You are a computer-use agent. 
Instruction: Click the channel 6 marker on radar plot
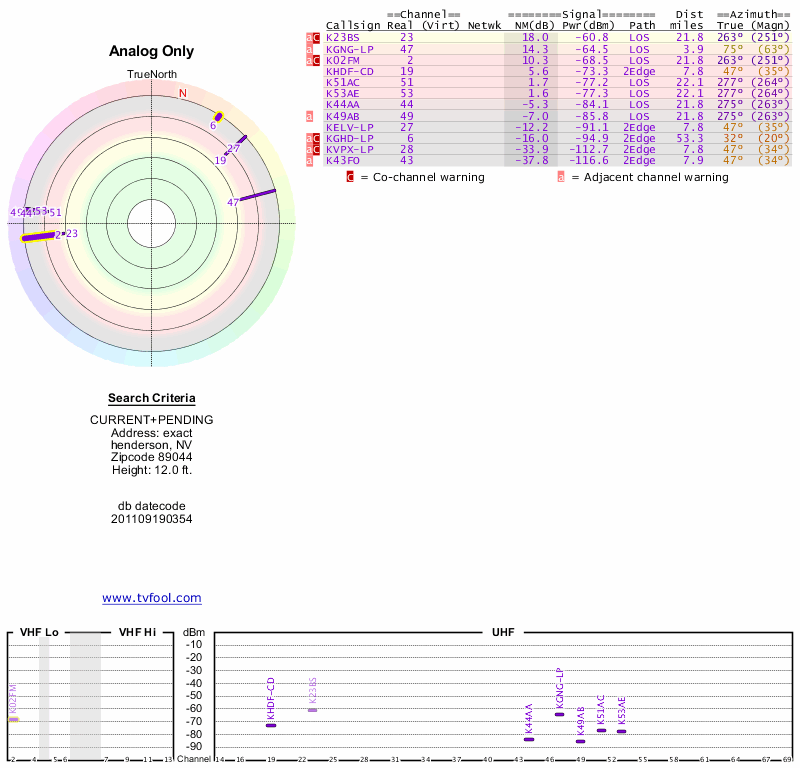click(218, 117)
